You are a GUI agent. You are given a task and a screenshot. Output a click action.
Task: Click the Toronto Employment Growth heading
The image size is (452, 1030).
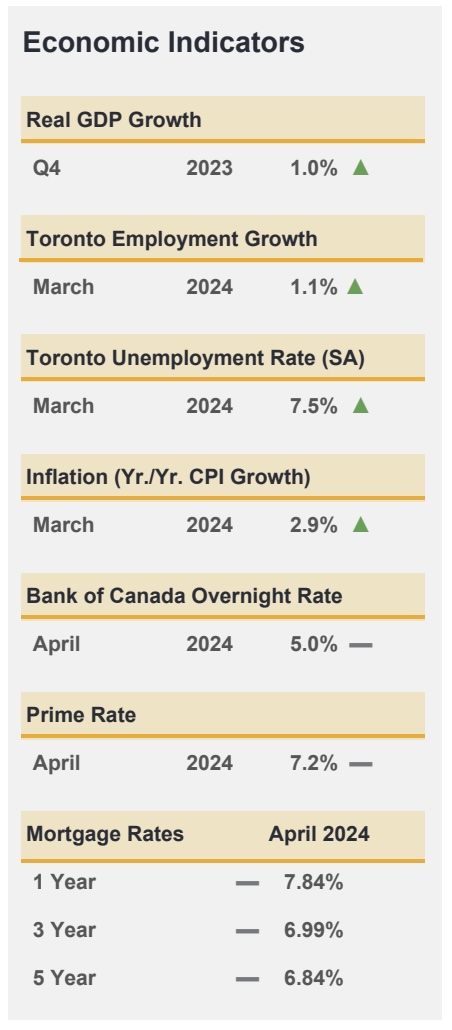(x=171, y=238)
